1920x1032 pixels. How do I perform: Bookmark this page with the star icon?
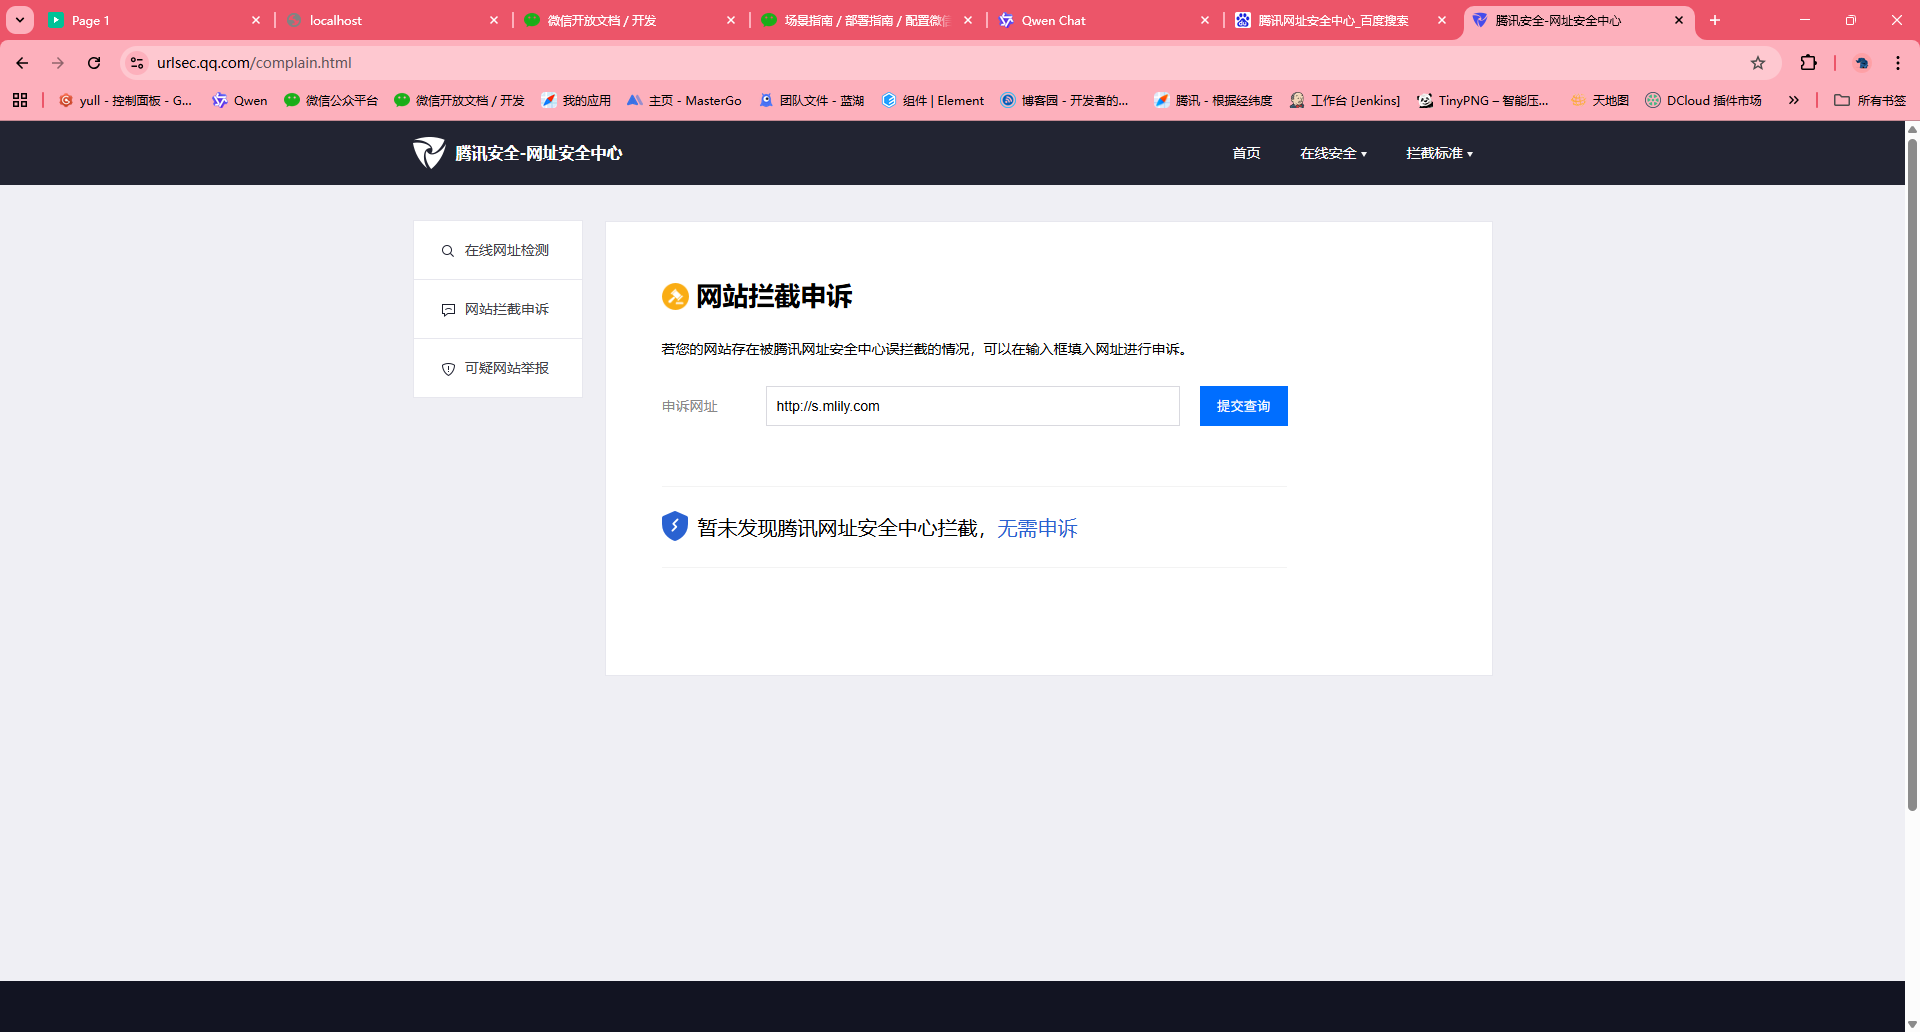point(1758,63)
